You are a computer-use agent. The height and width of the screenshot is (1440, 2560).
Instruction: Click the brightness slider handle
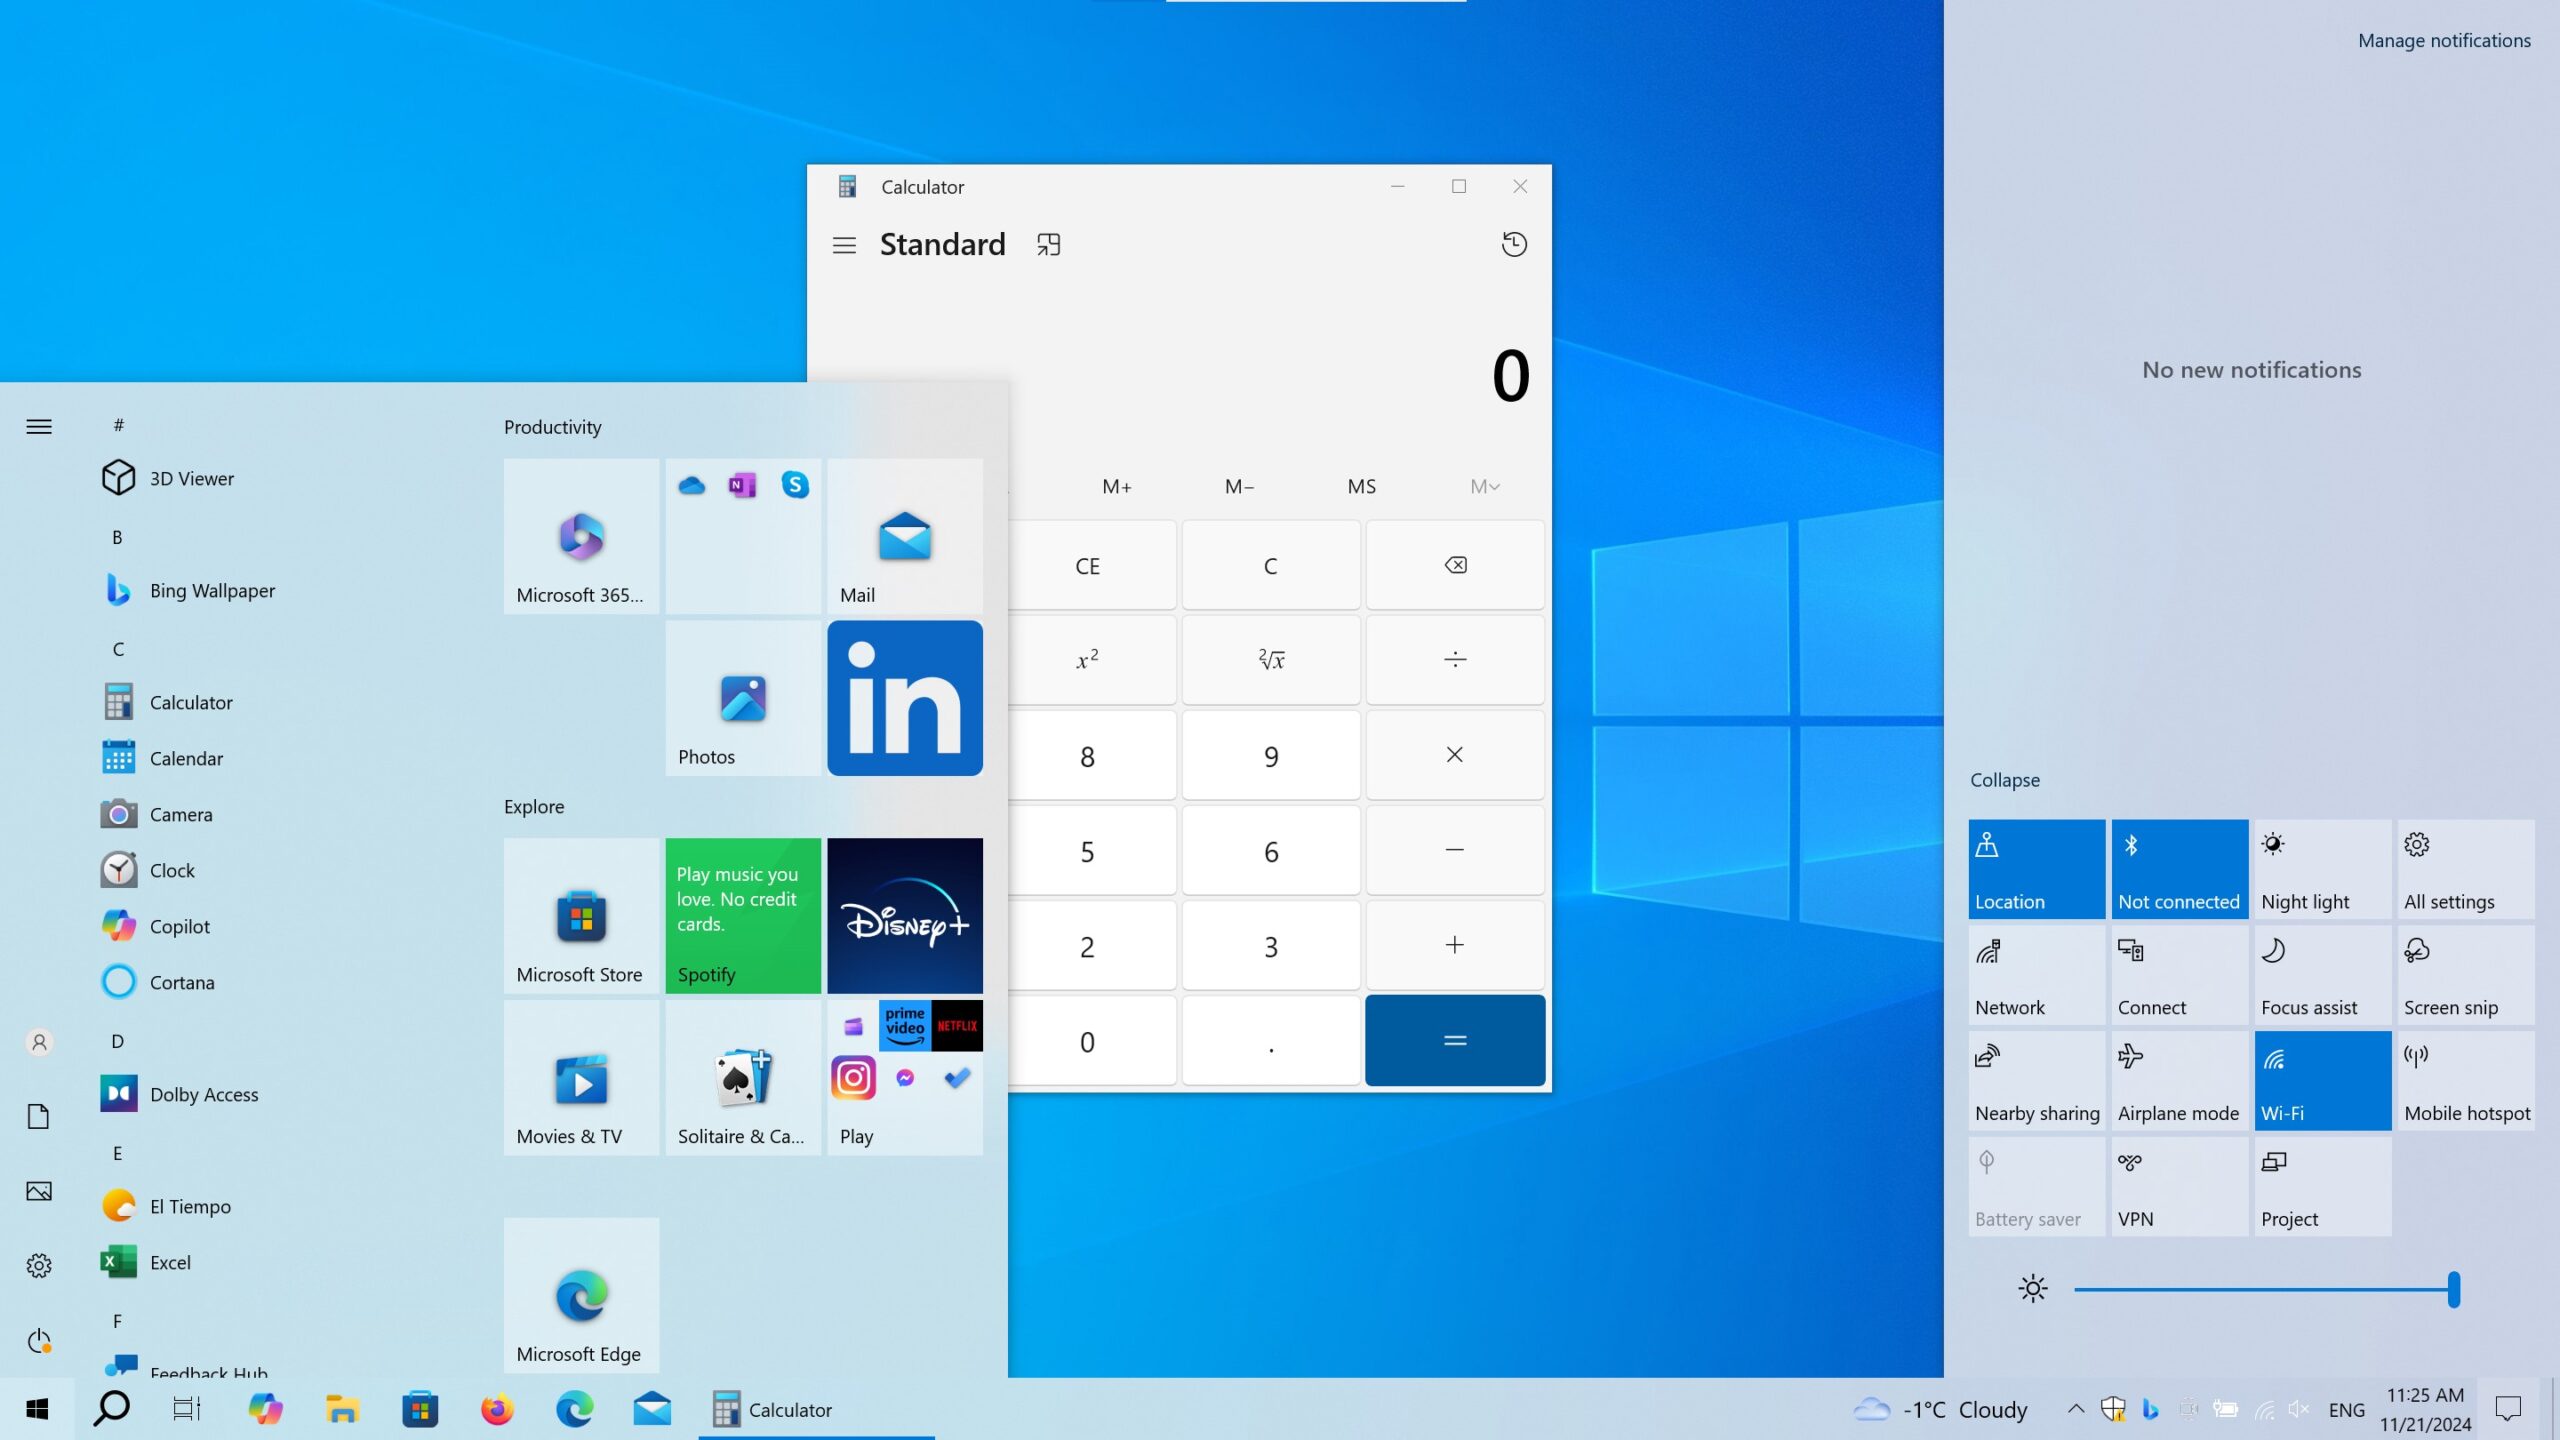point(2453,1289)
